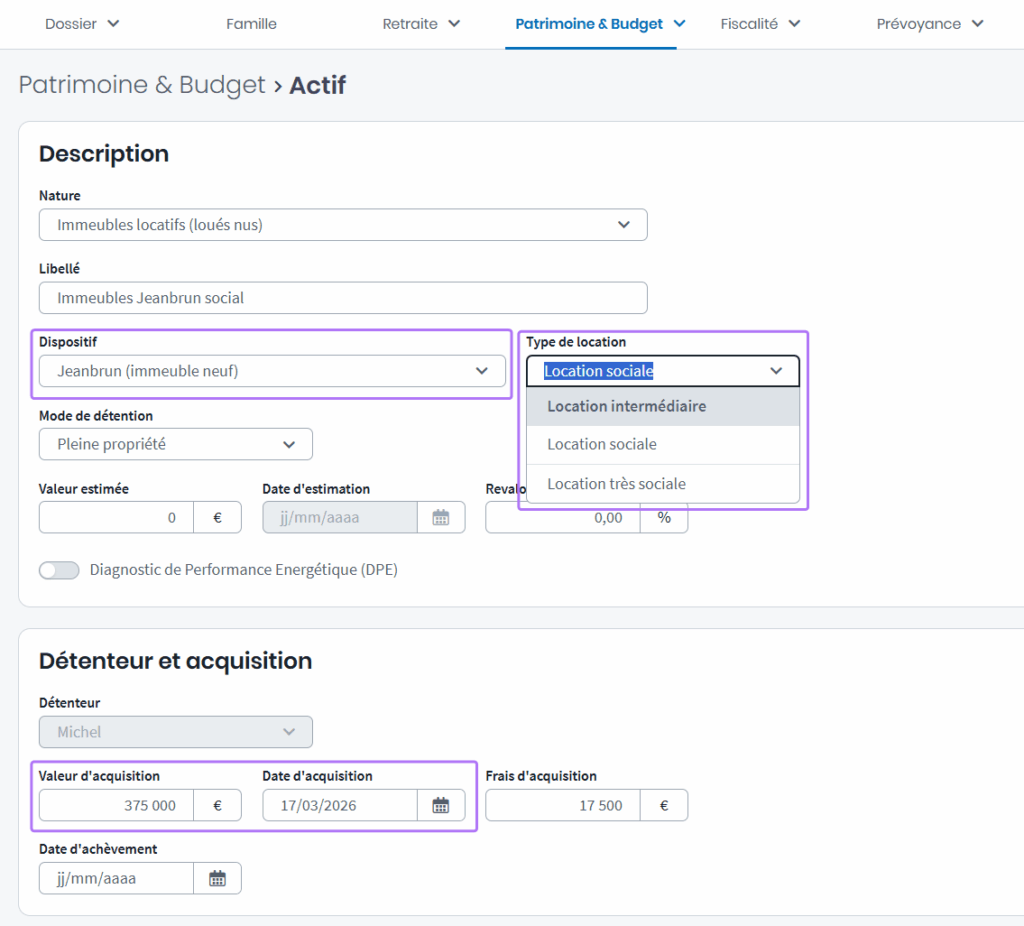This screenshot has width=1024, height=926.
Task: Choose Location très sociale option
Action: coord(663,484)
